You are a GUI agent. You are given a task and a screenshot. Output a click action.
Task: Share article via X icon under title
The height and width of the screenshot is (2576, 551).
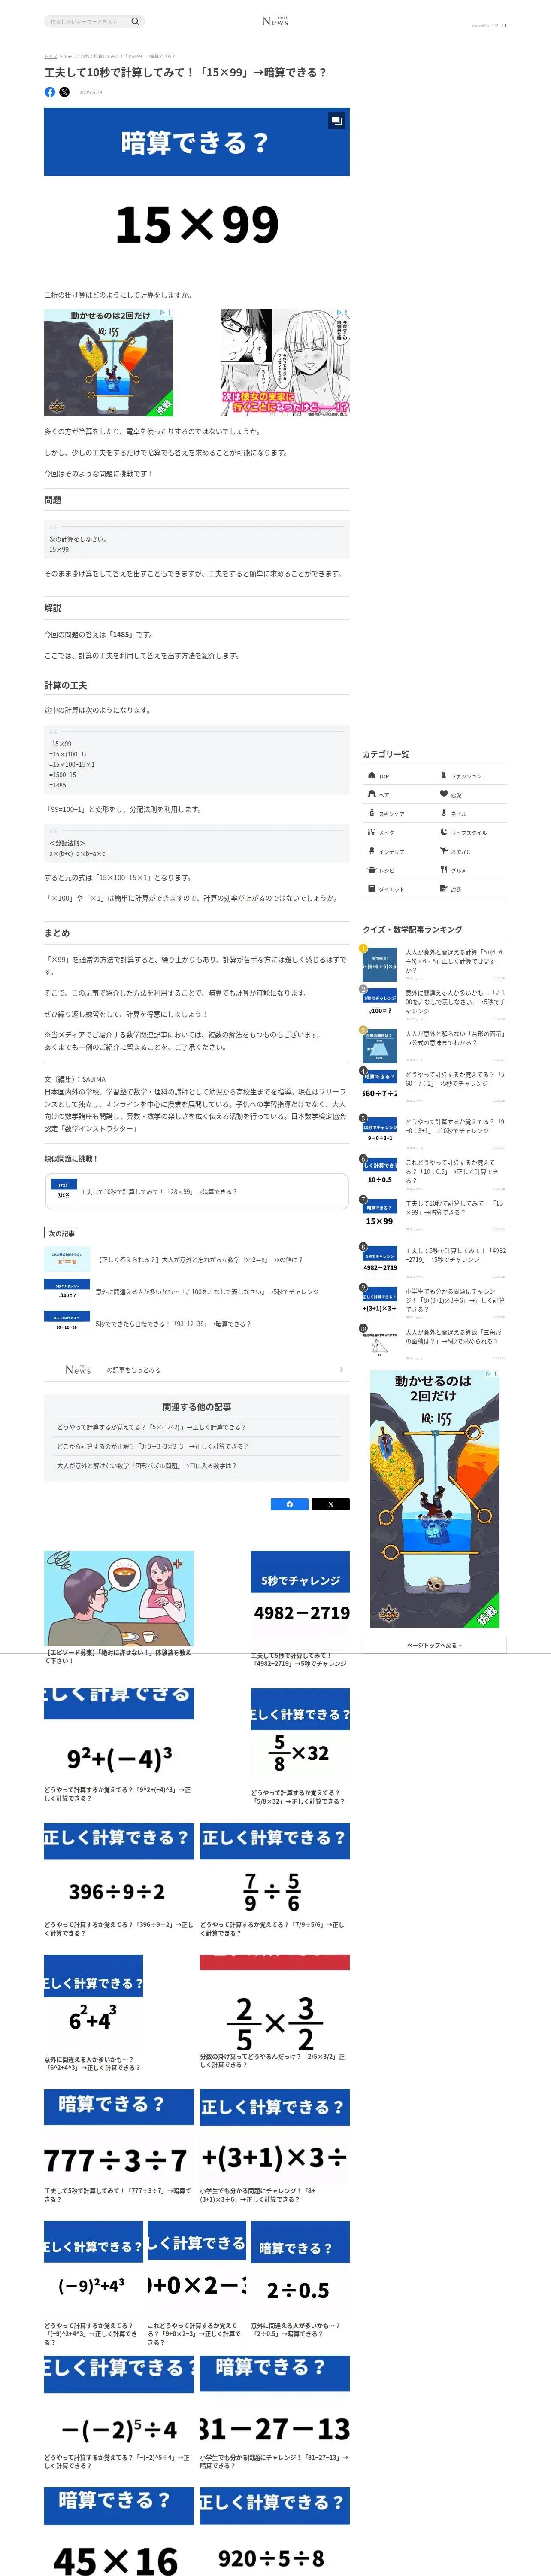(x=65, y=92)
